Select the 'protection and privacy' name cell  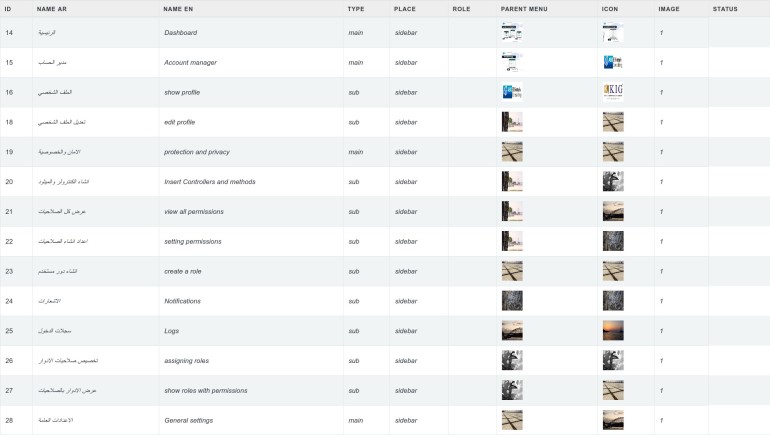[x=196, y=152]
